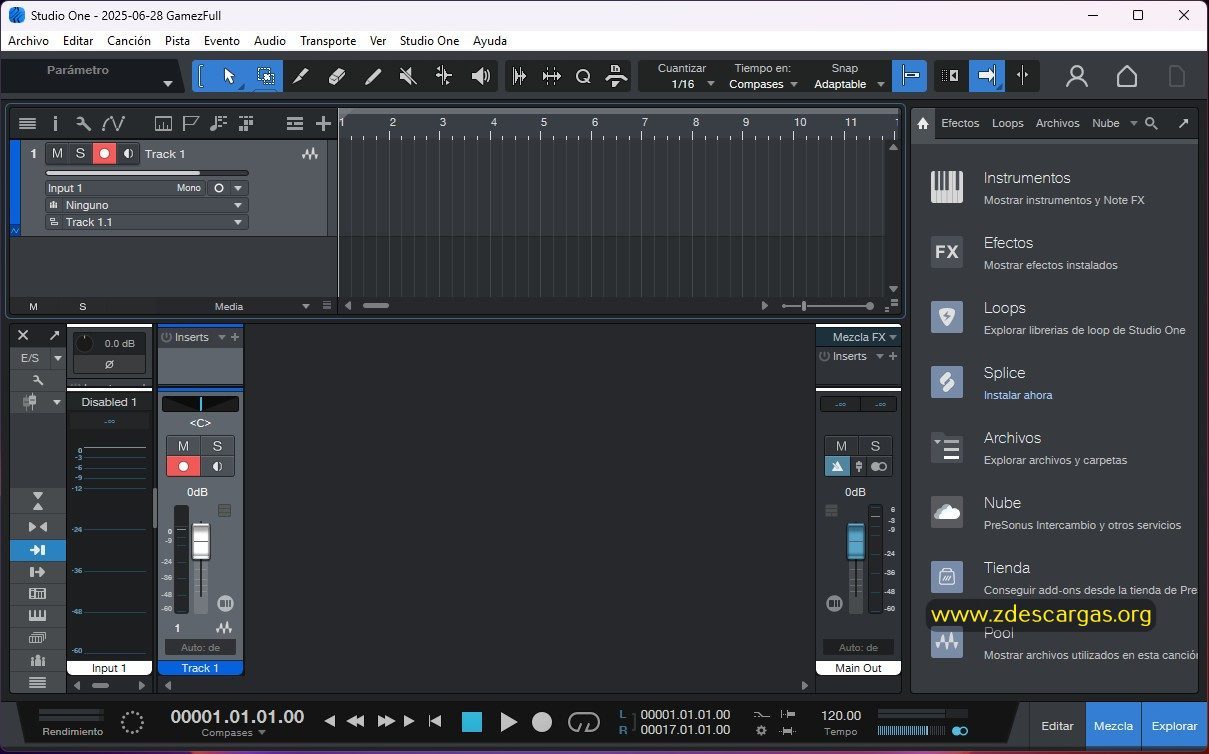Click the Quantize Q icon
Screen dimensions: 1209x754
(583, 76)
